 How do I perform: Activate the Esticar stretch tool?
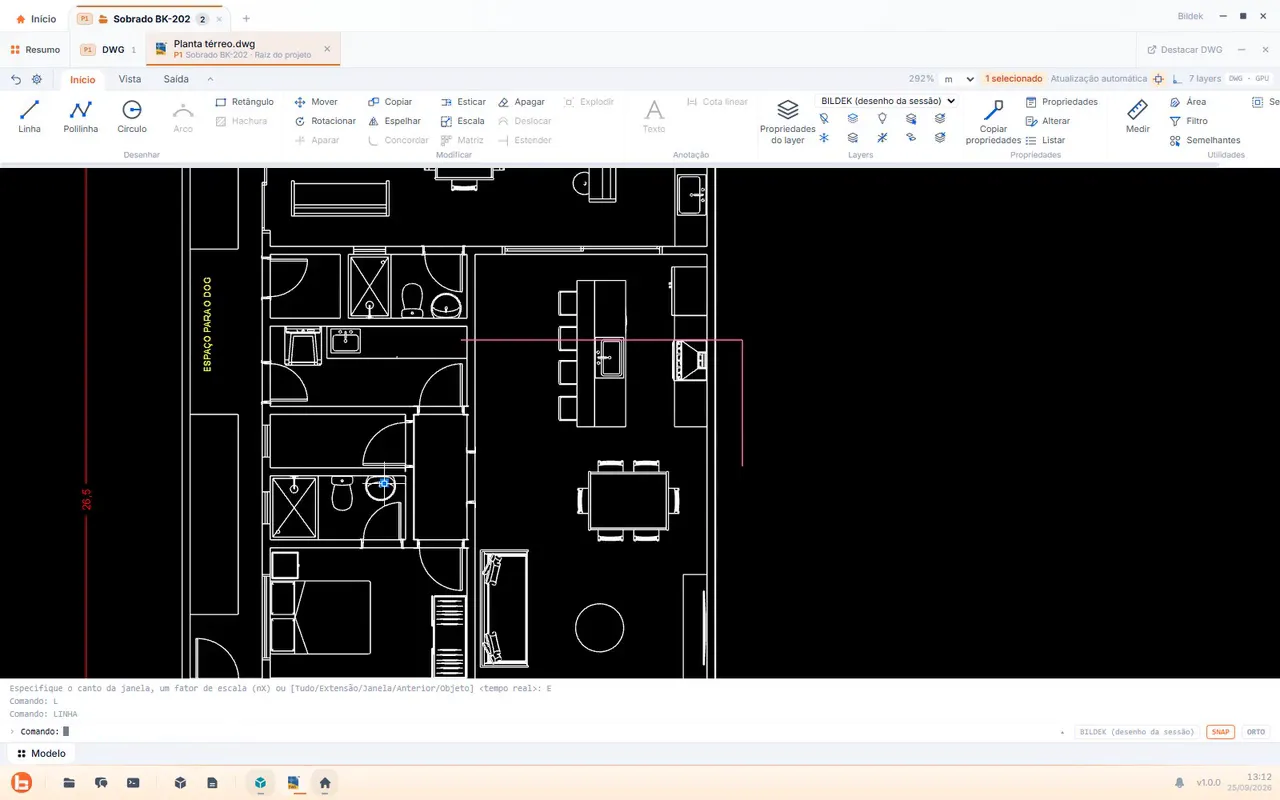463,102
